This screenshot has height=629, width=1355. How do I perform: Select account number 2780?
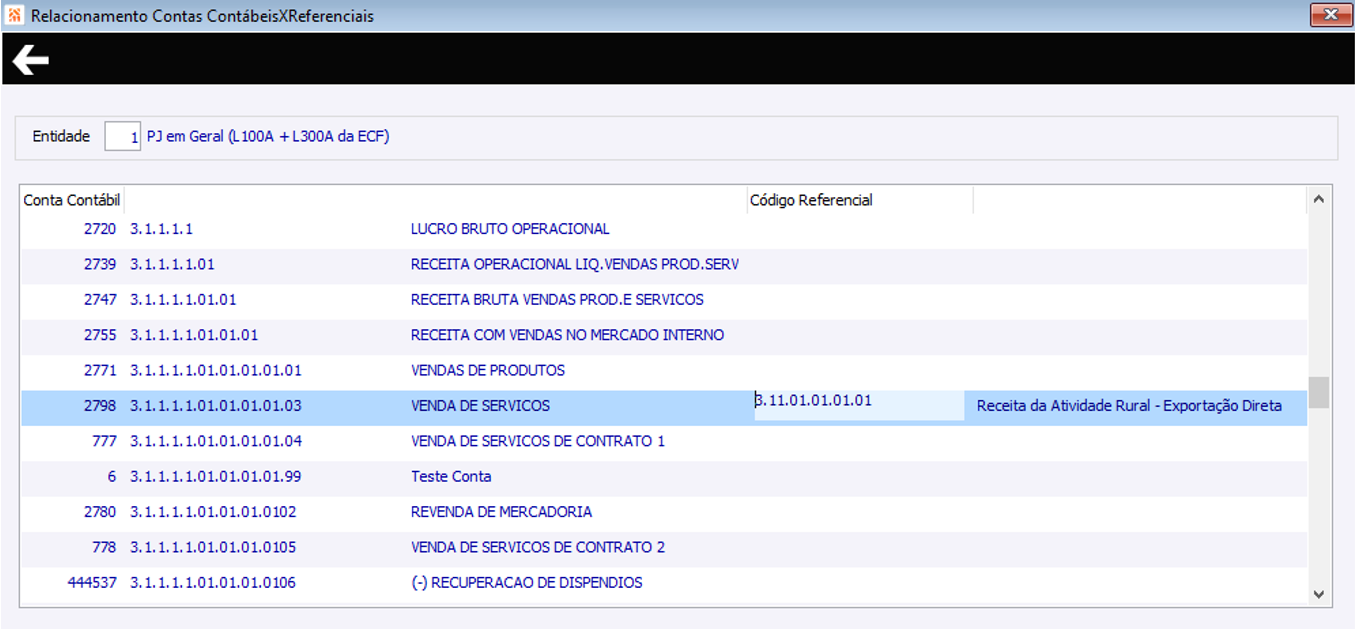(x=100, y=512)
